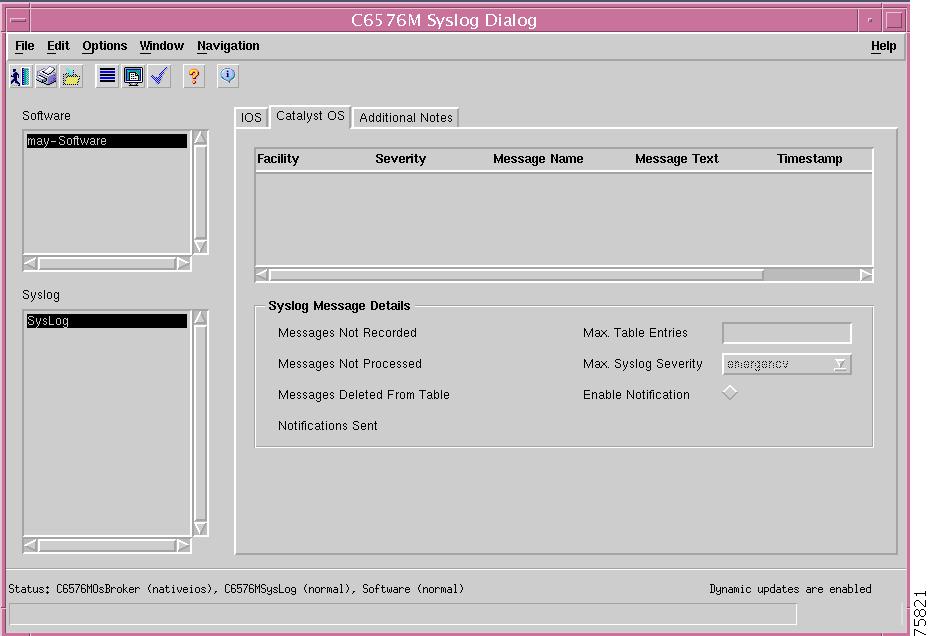Click the bottom status message field

(403, 614)
